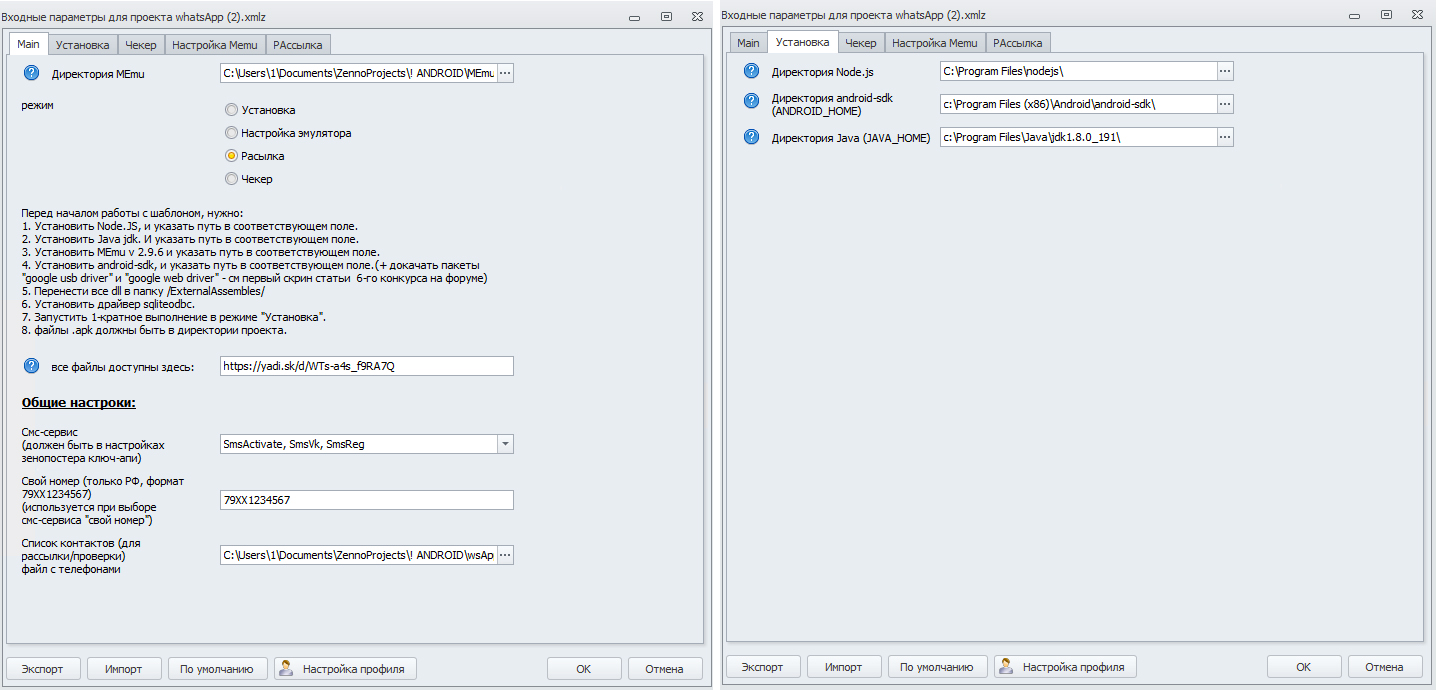
Task: Open the browse button for the Node.js directory
Action: coord(1225,71)
